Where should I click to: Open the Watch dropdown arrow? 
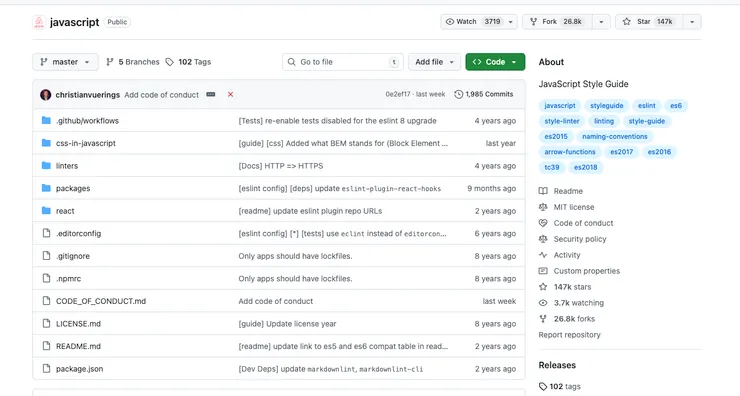pos(511,22)
